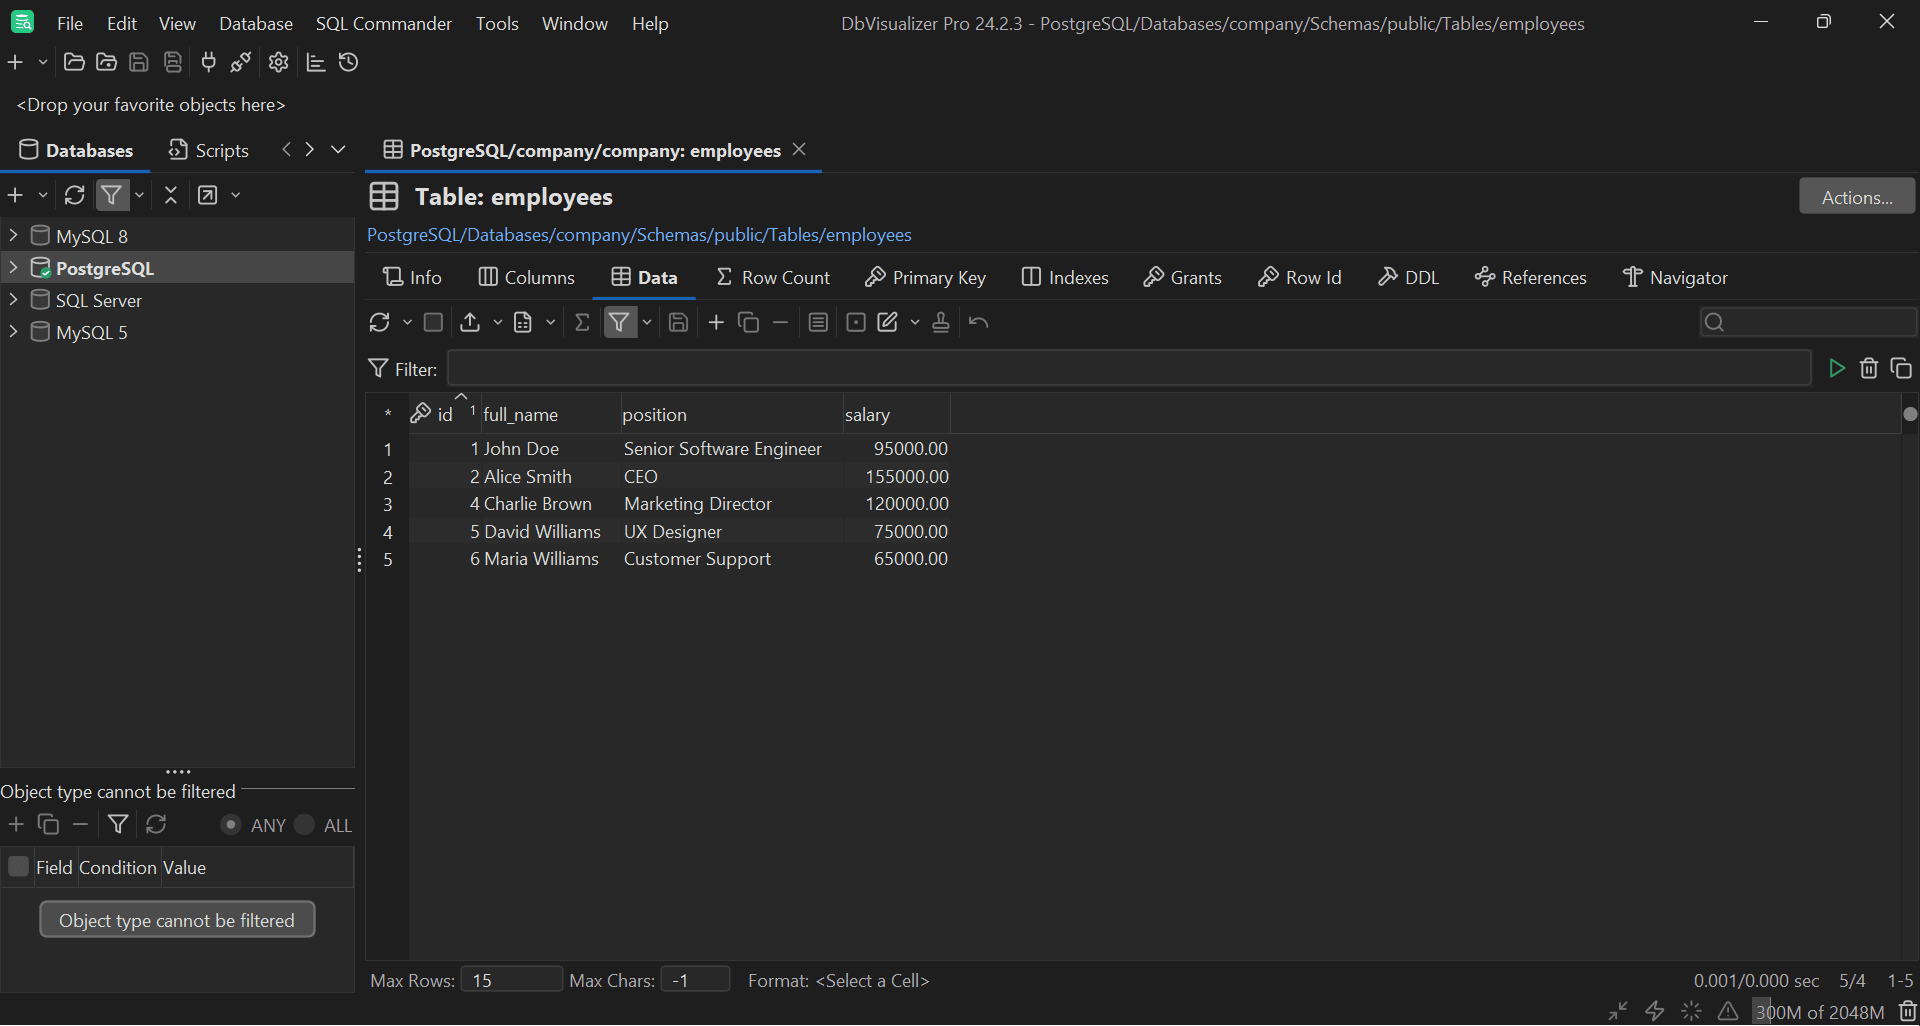Switch to the DDL tab

1407,277
